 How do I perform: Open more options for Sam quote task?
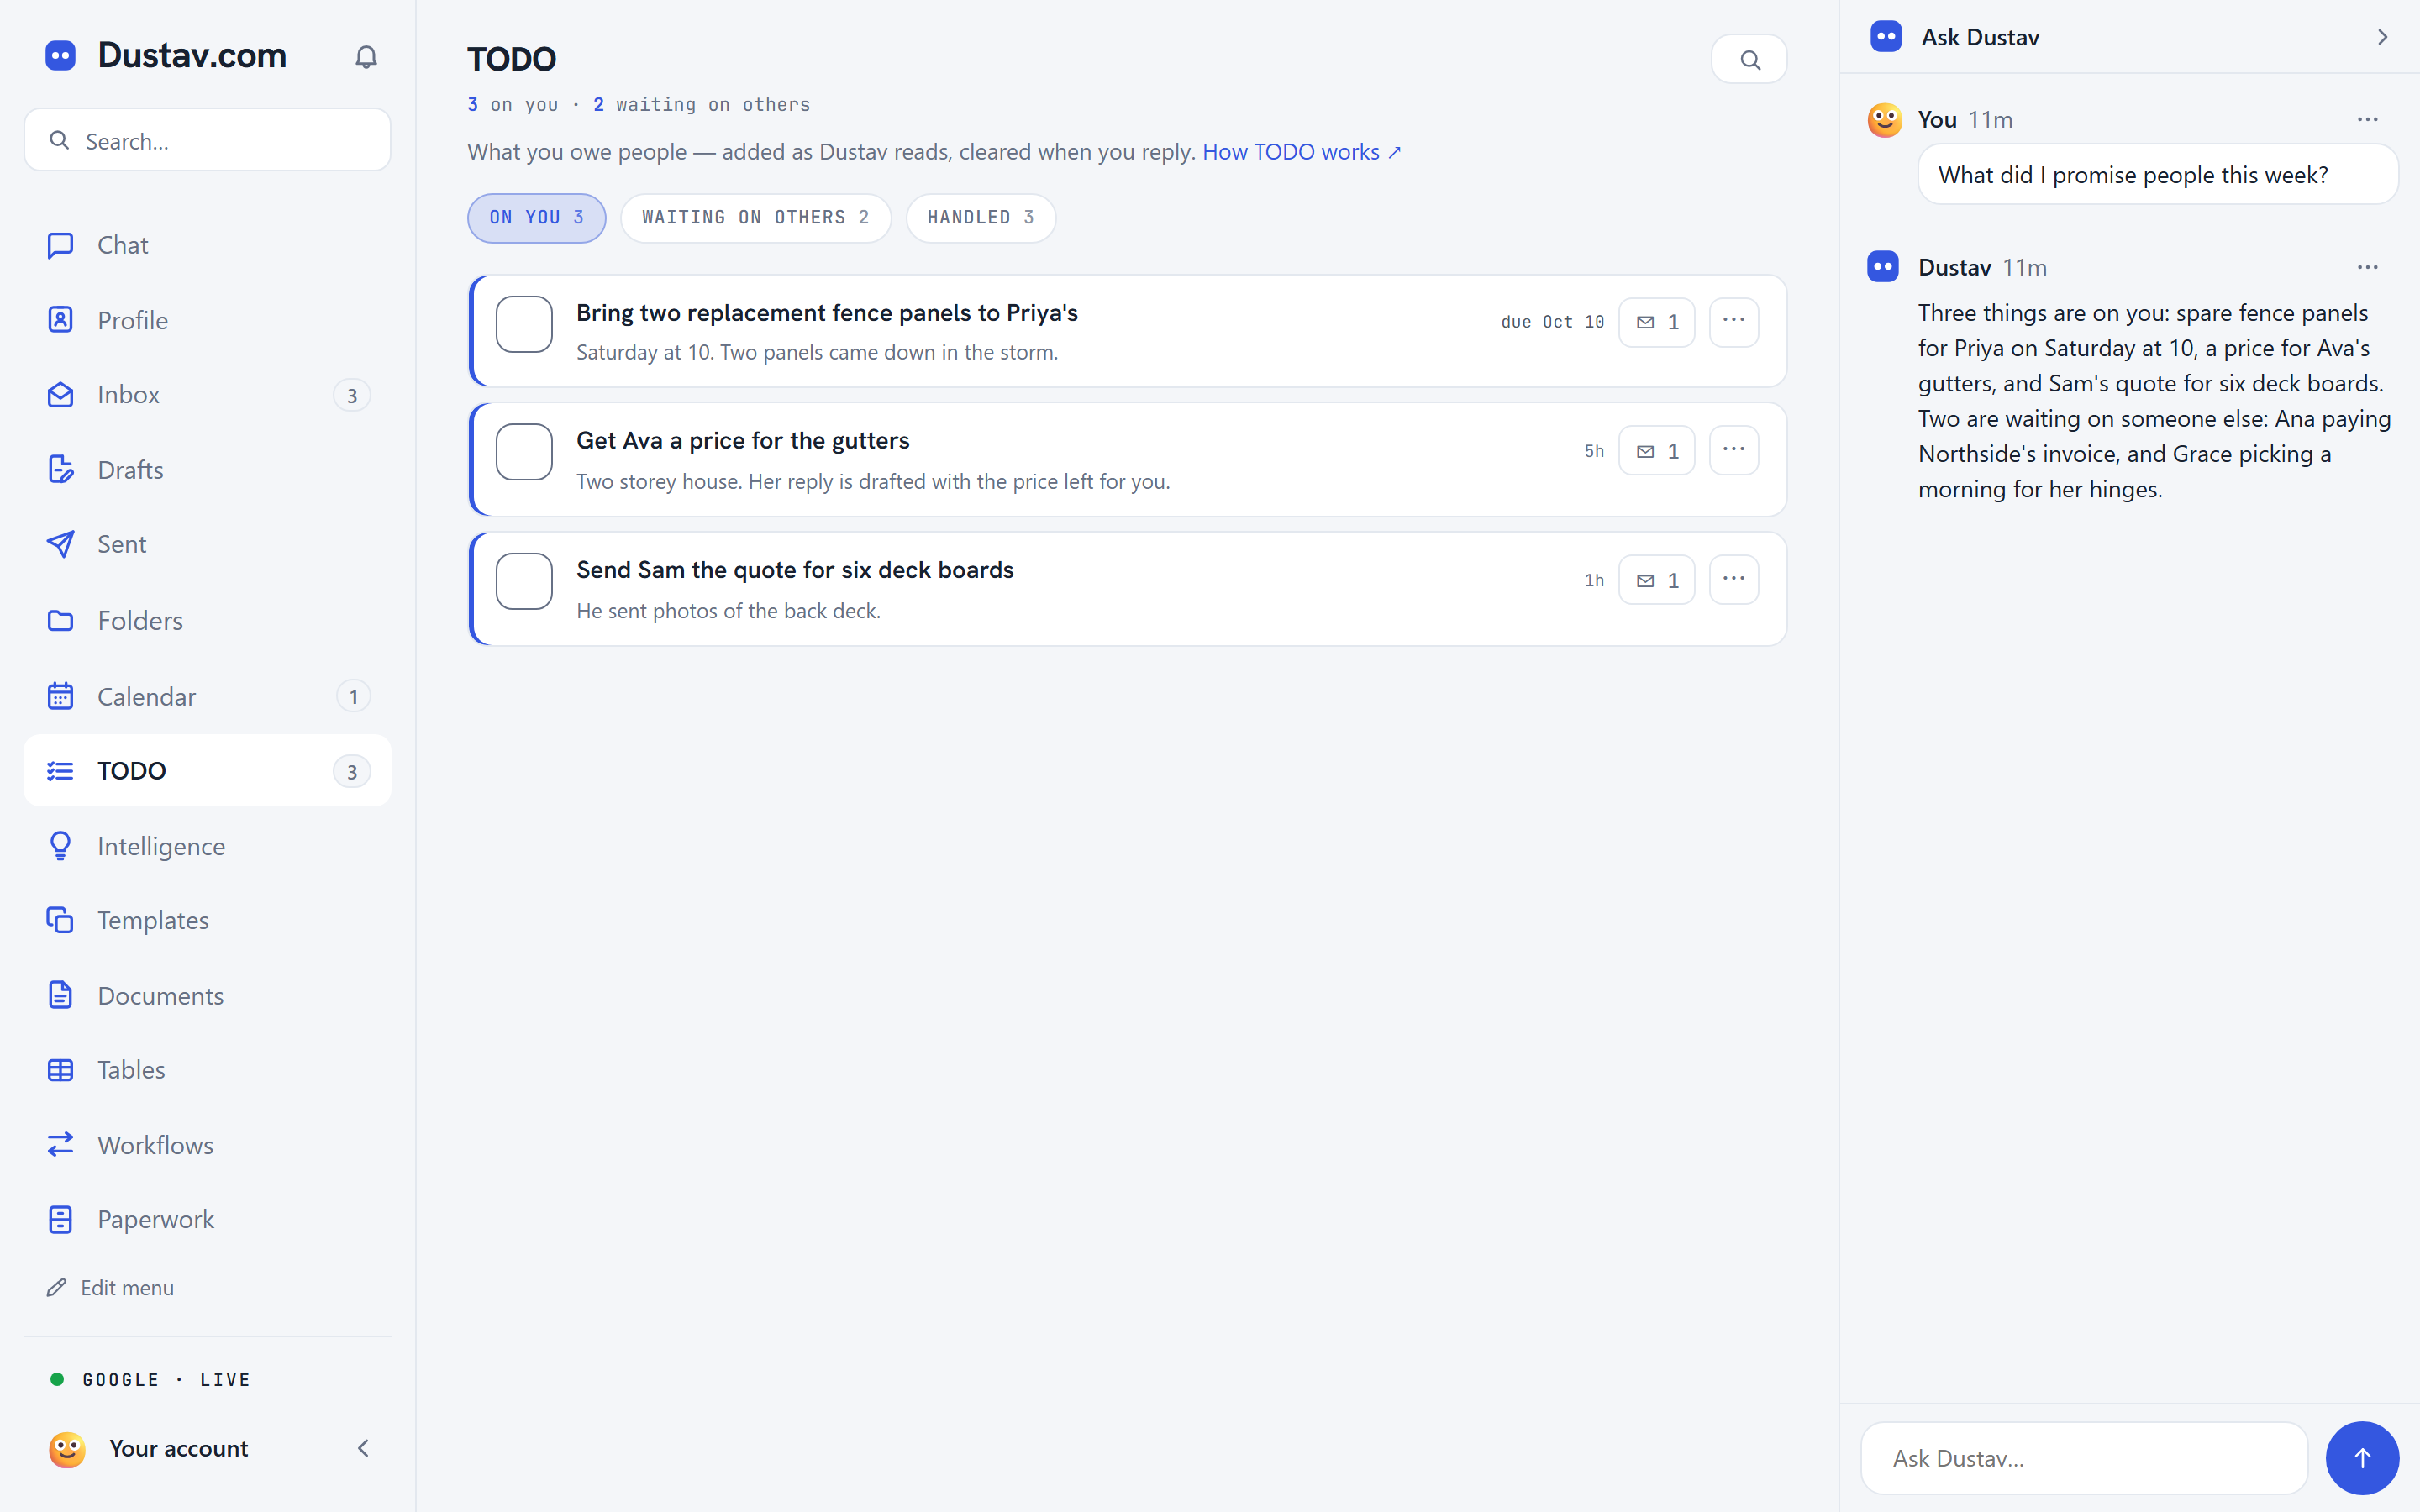[1734, 580]
